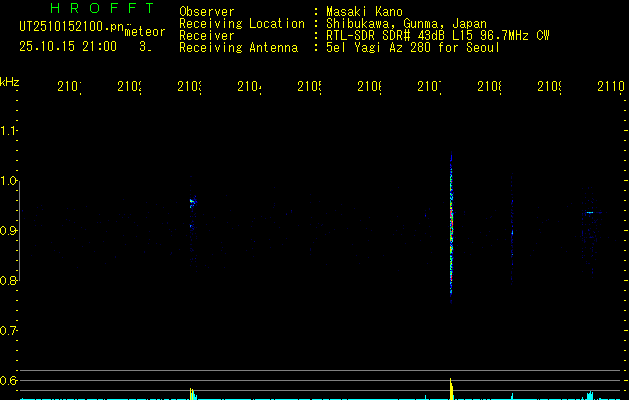The height and width of the screenshot is (400, 629).
Task: Click the 'meteor' label under the file name
Action: point(144,32)
